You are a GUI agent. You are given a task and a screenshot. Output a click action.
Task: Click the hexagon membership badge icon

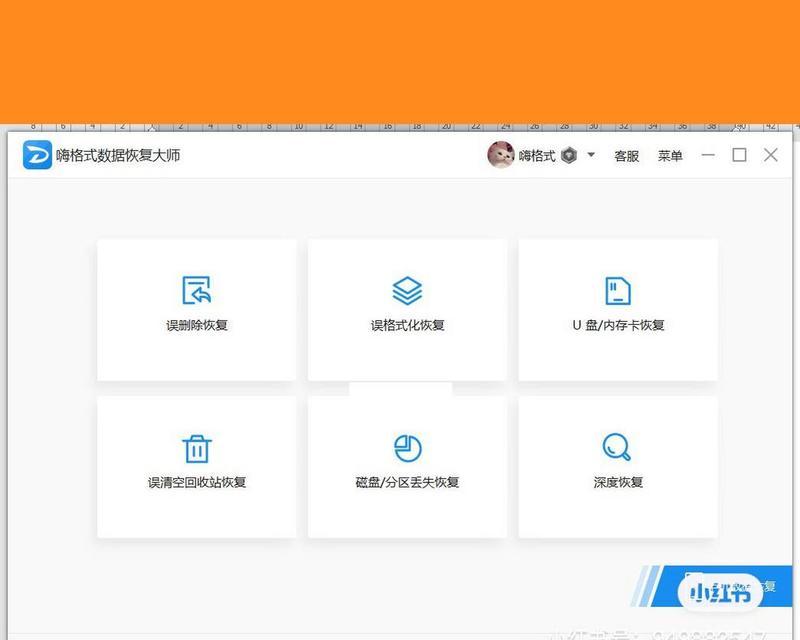(569, 155)
